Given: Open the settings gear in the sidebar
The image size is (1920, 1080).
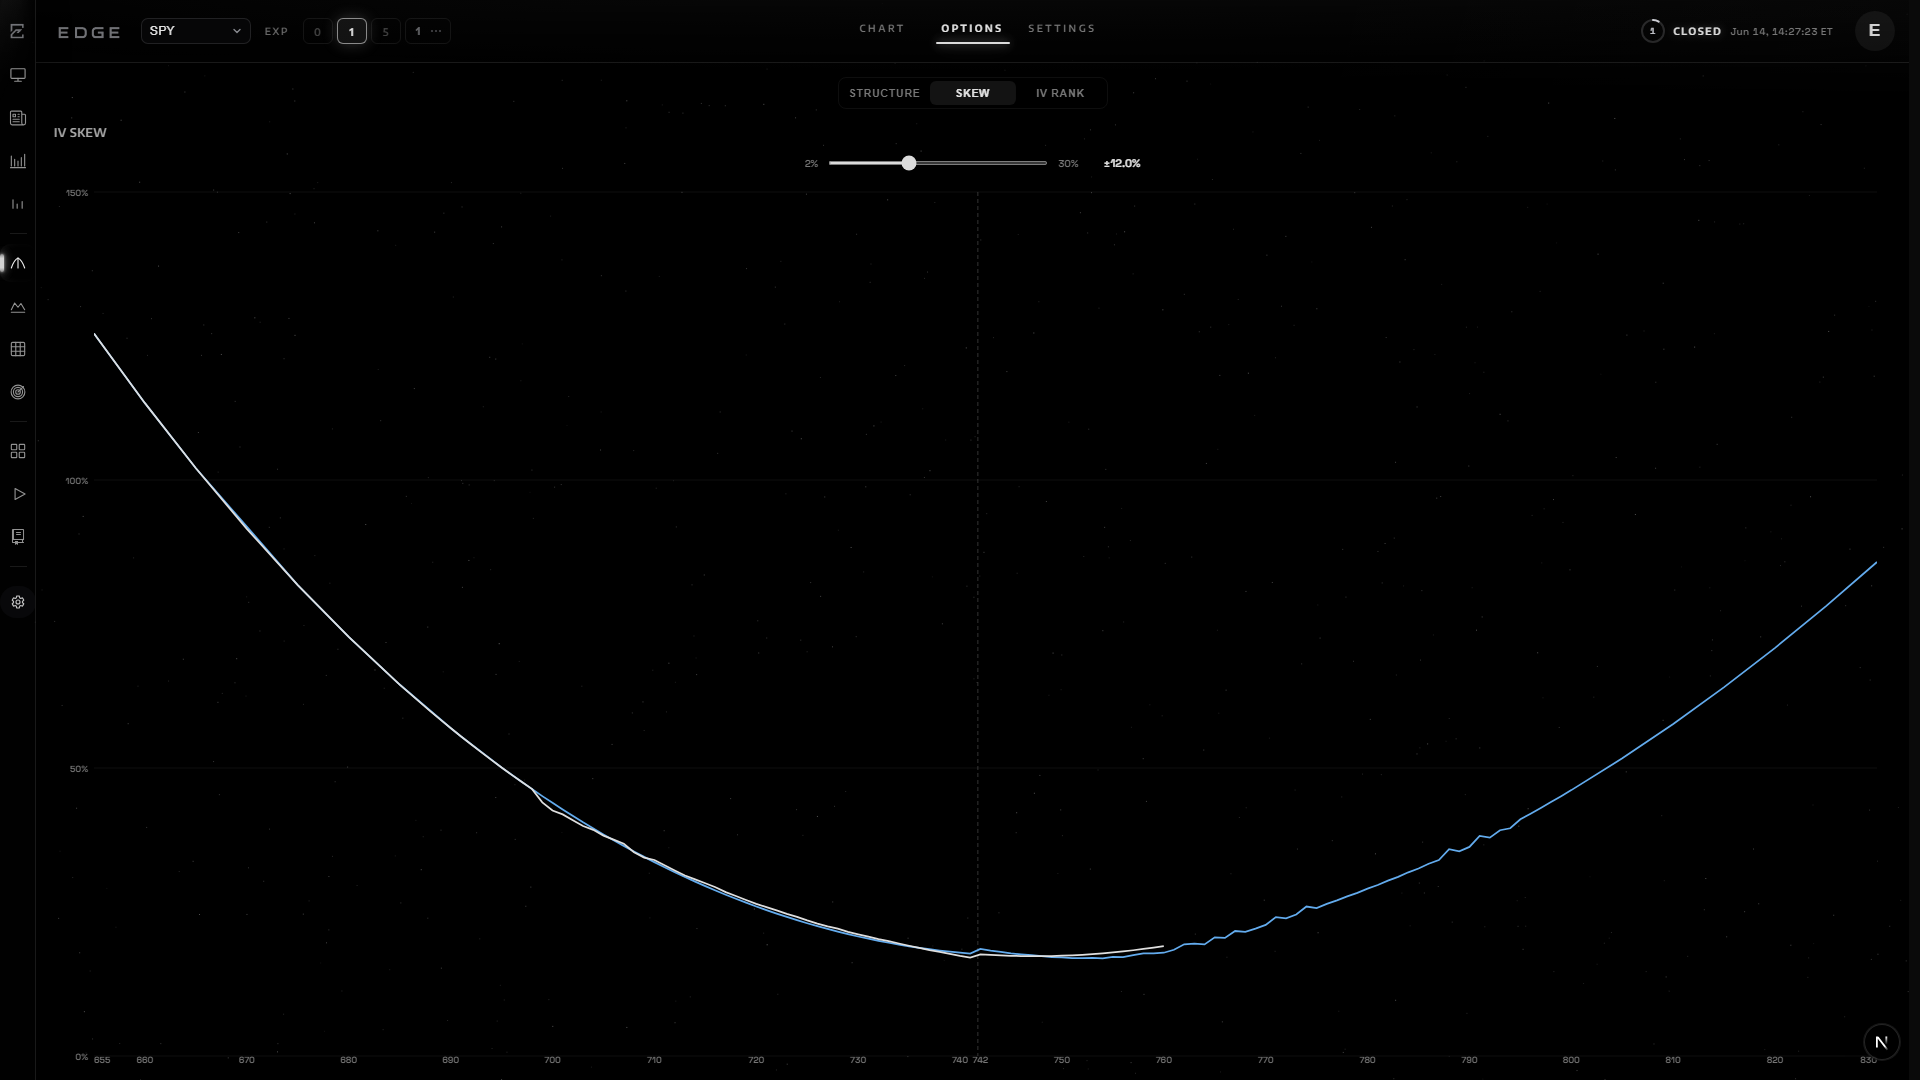Looking at the screenshot, I should tap(17, 602).
